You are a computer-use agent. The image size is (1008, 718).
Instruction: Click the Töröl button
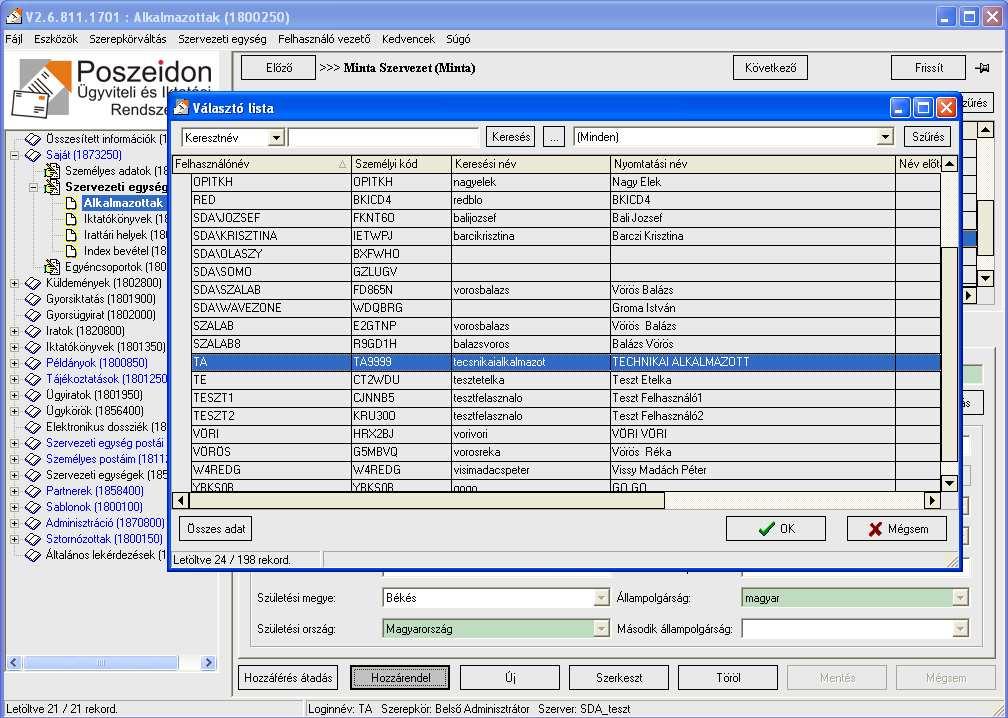[728, 678]
